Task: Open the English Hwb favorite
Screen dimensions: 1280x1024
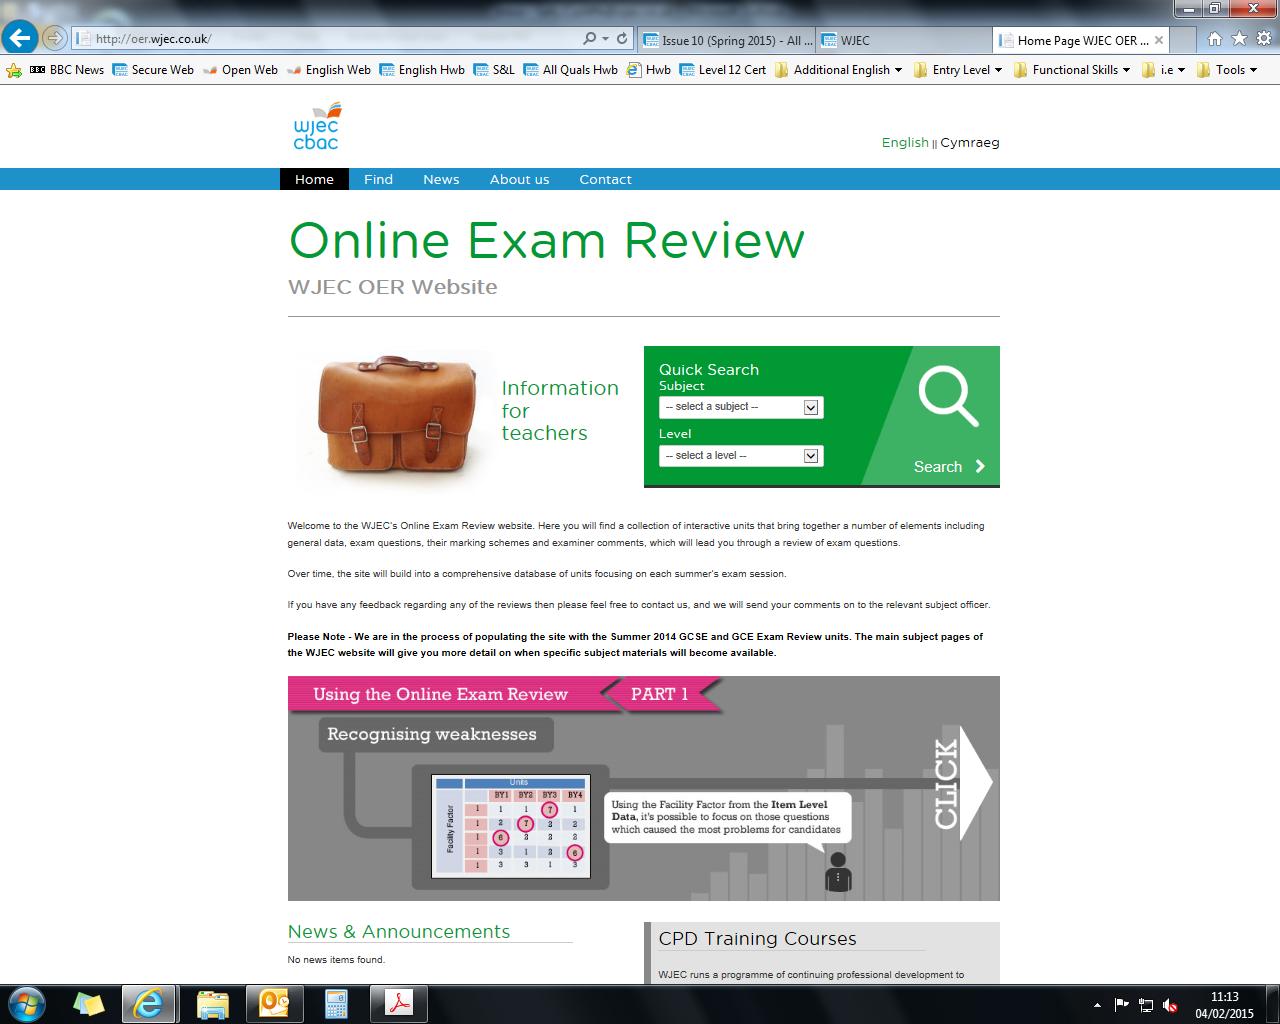Action: tap(422, 70)
